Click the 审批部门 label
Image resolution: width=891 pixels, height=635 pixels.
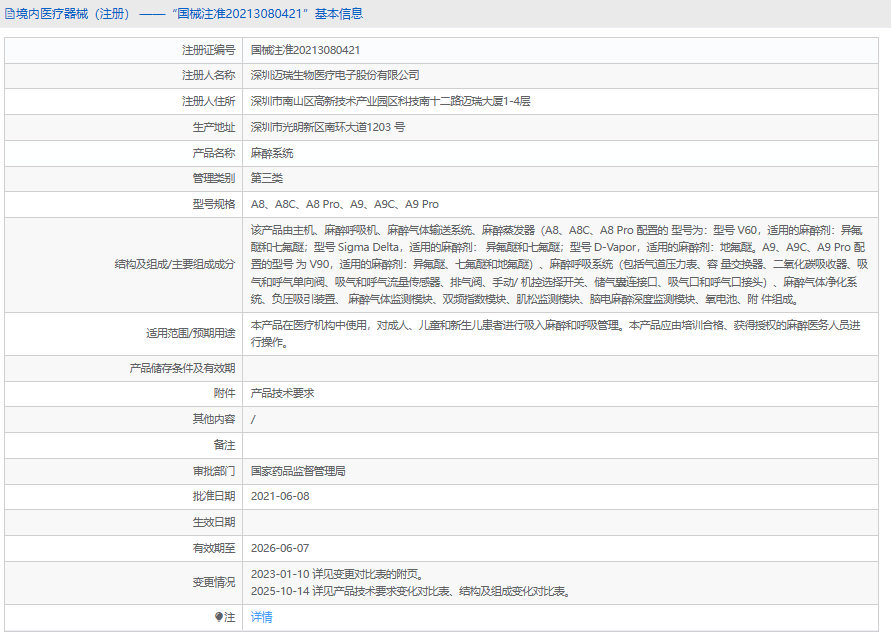[214, 471]
